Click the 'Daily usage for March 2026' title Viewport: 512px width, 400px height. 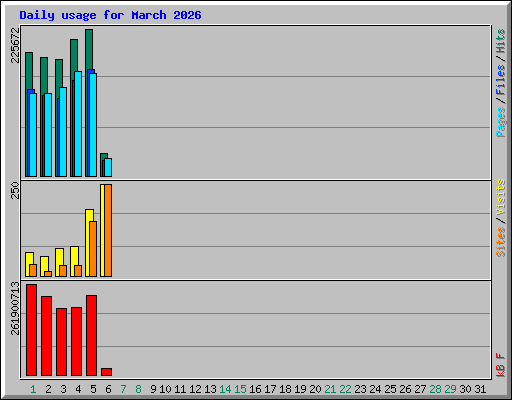(110, 15)
